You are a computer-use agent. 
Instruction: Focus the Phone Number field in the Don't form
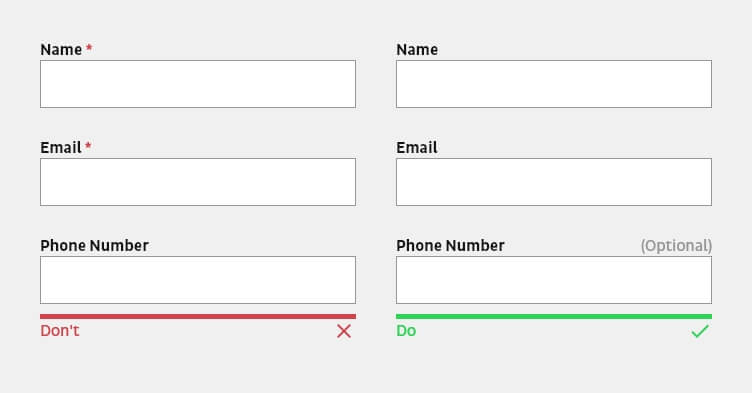(x=198, y=280)
